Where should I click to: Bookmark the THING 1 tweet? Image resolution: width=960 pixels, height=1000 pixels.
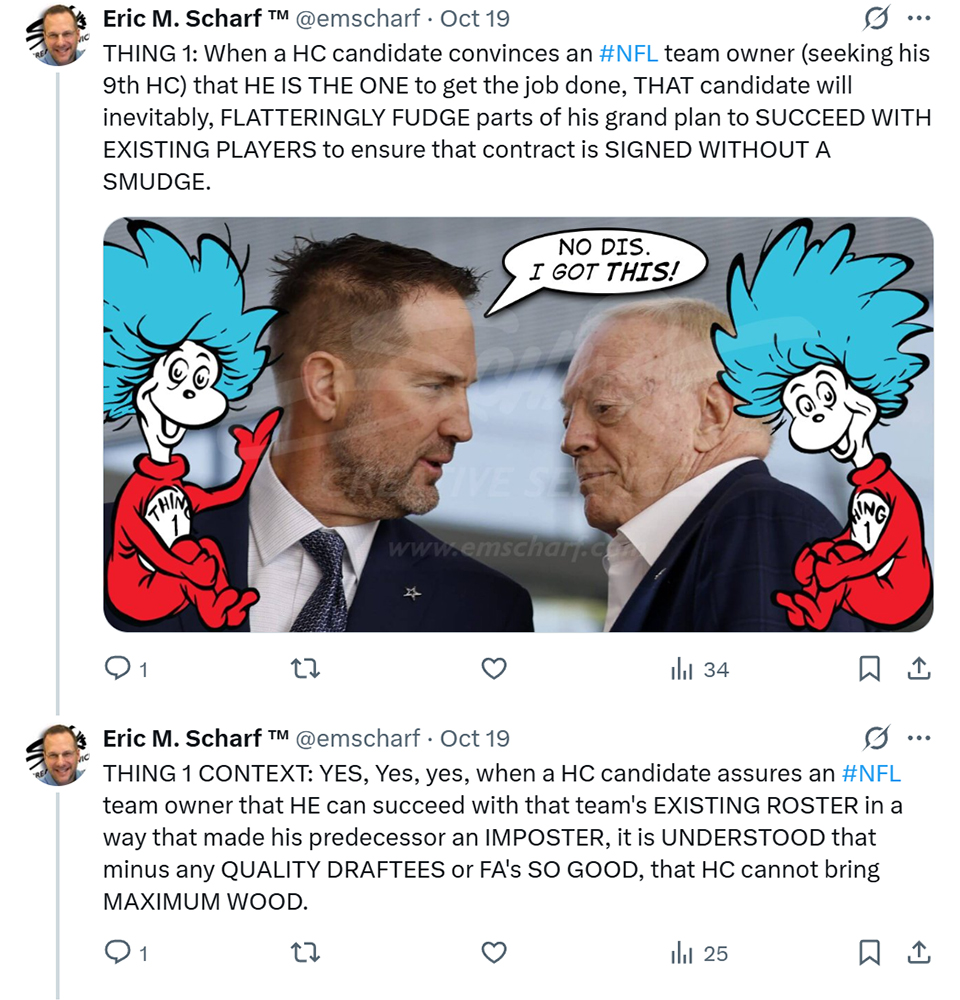click(870, 669)
